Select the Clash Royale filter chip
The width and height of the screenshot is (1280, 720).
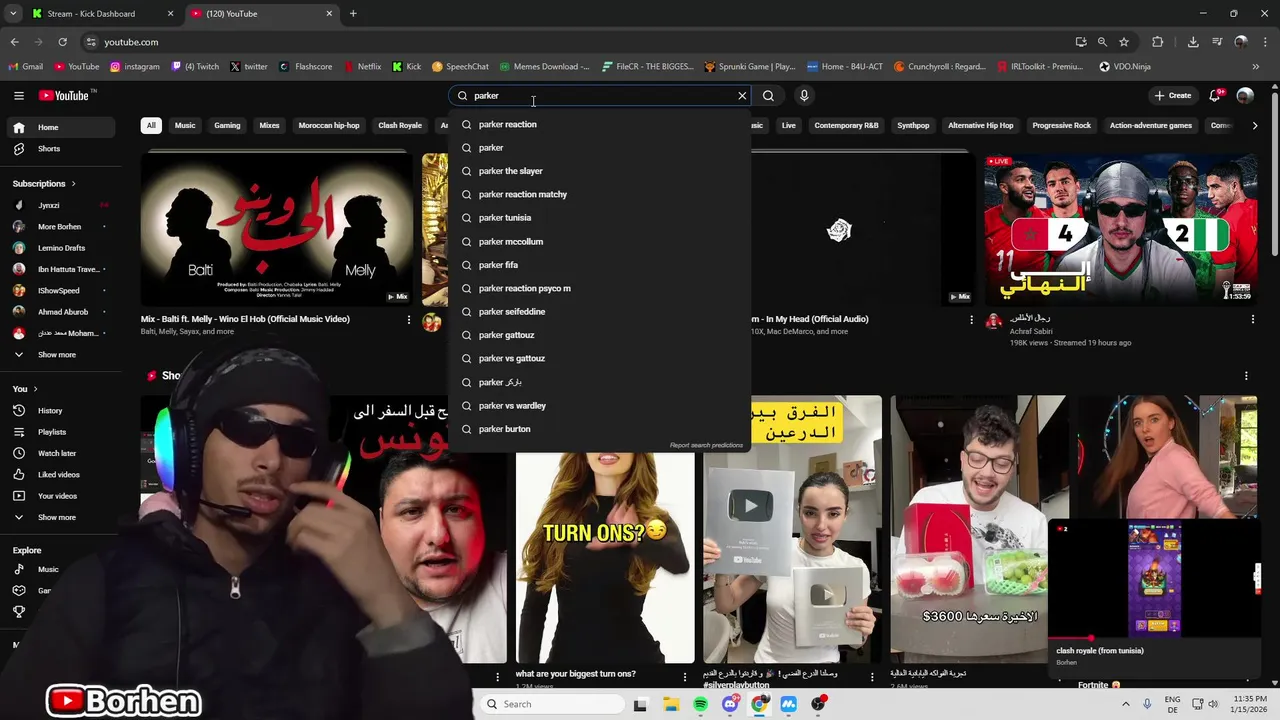click(x=400, y=125)
